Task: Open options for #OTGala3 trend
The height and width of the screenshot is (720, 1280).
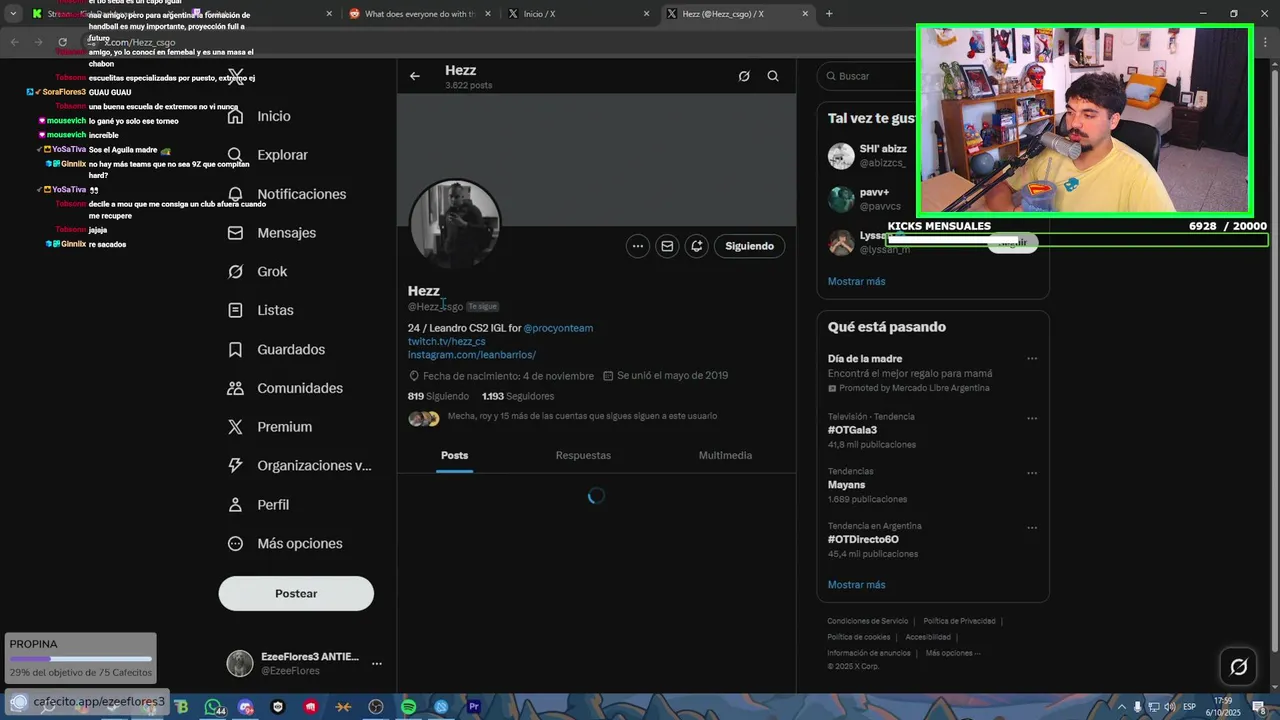Action: click(1032, 418)
